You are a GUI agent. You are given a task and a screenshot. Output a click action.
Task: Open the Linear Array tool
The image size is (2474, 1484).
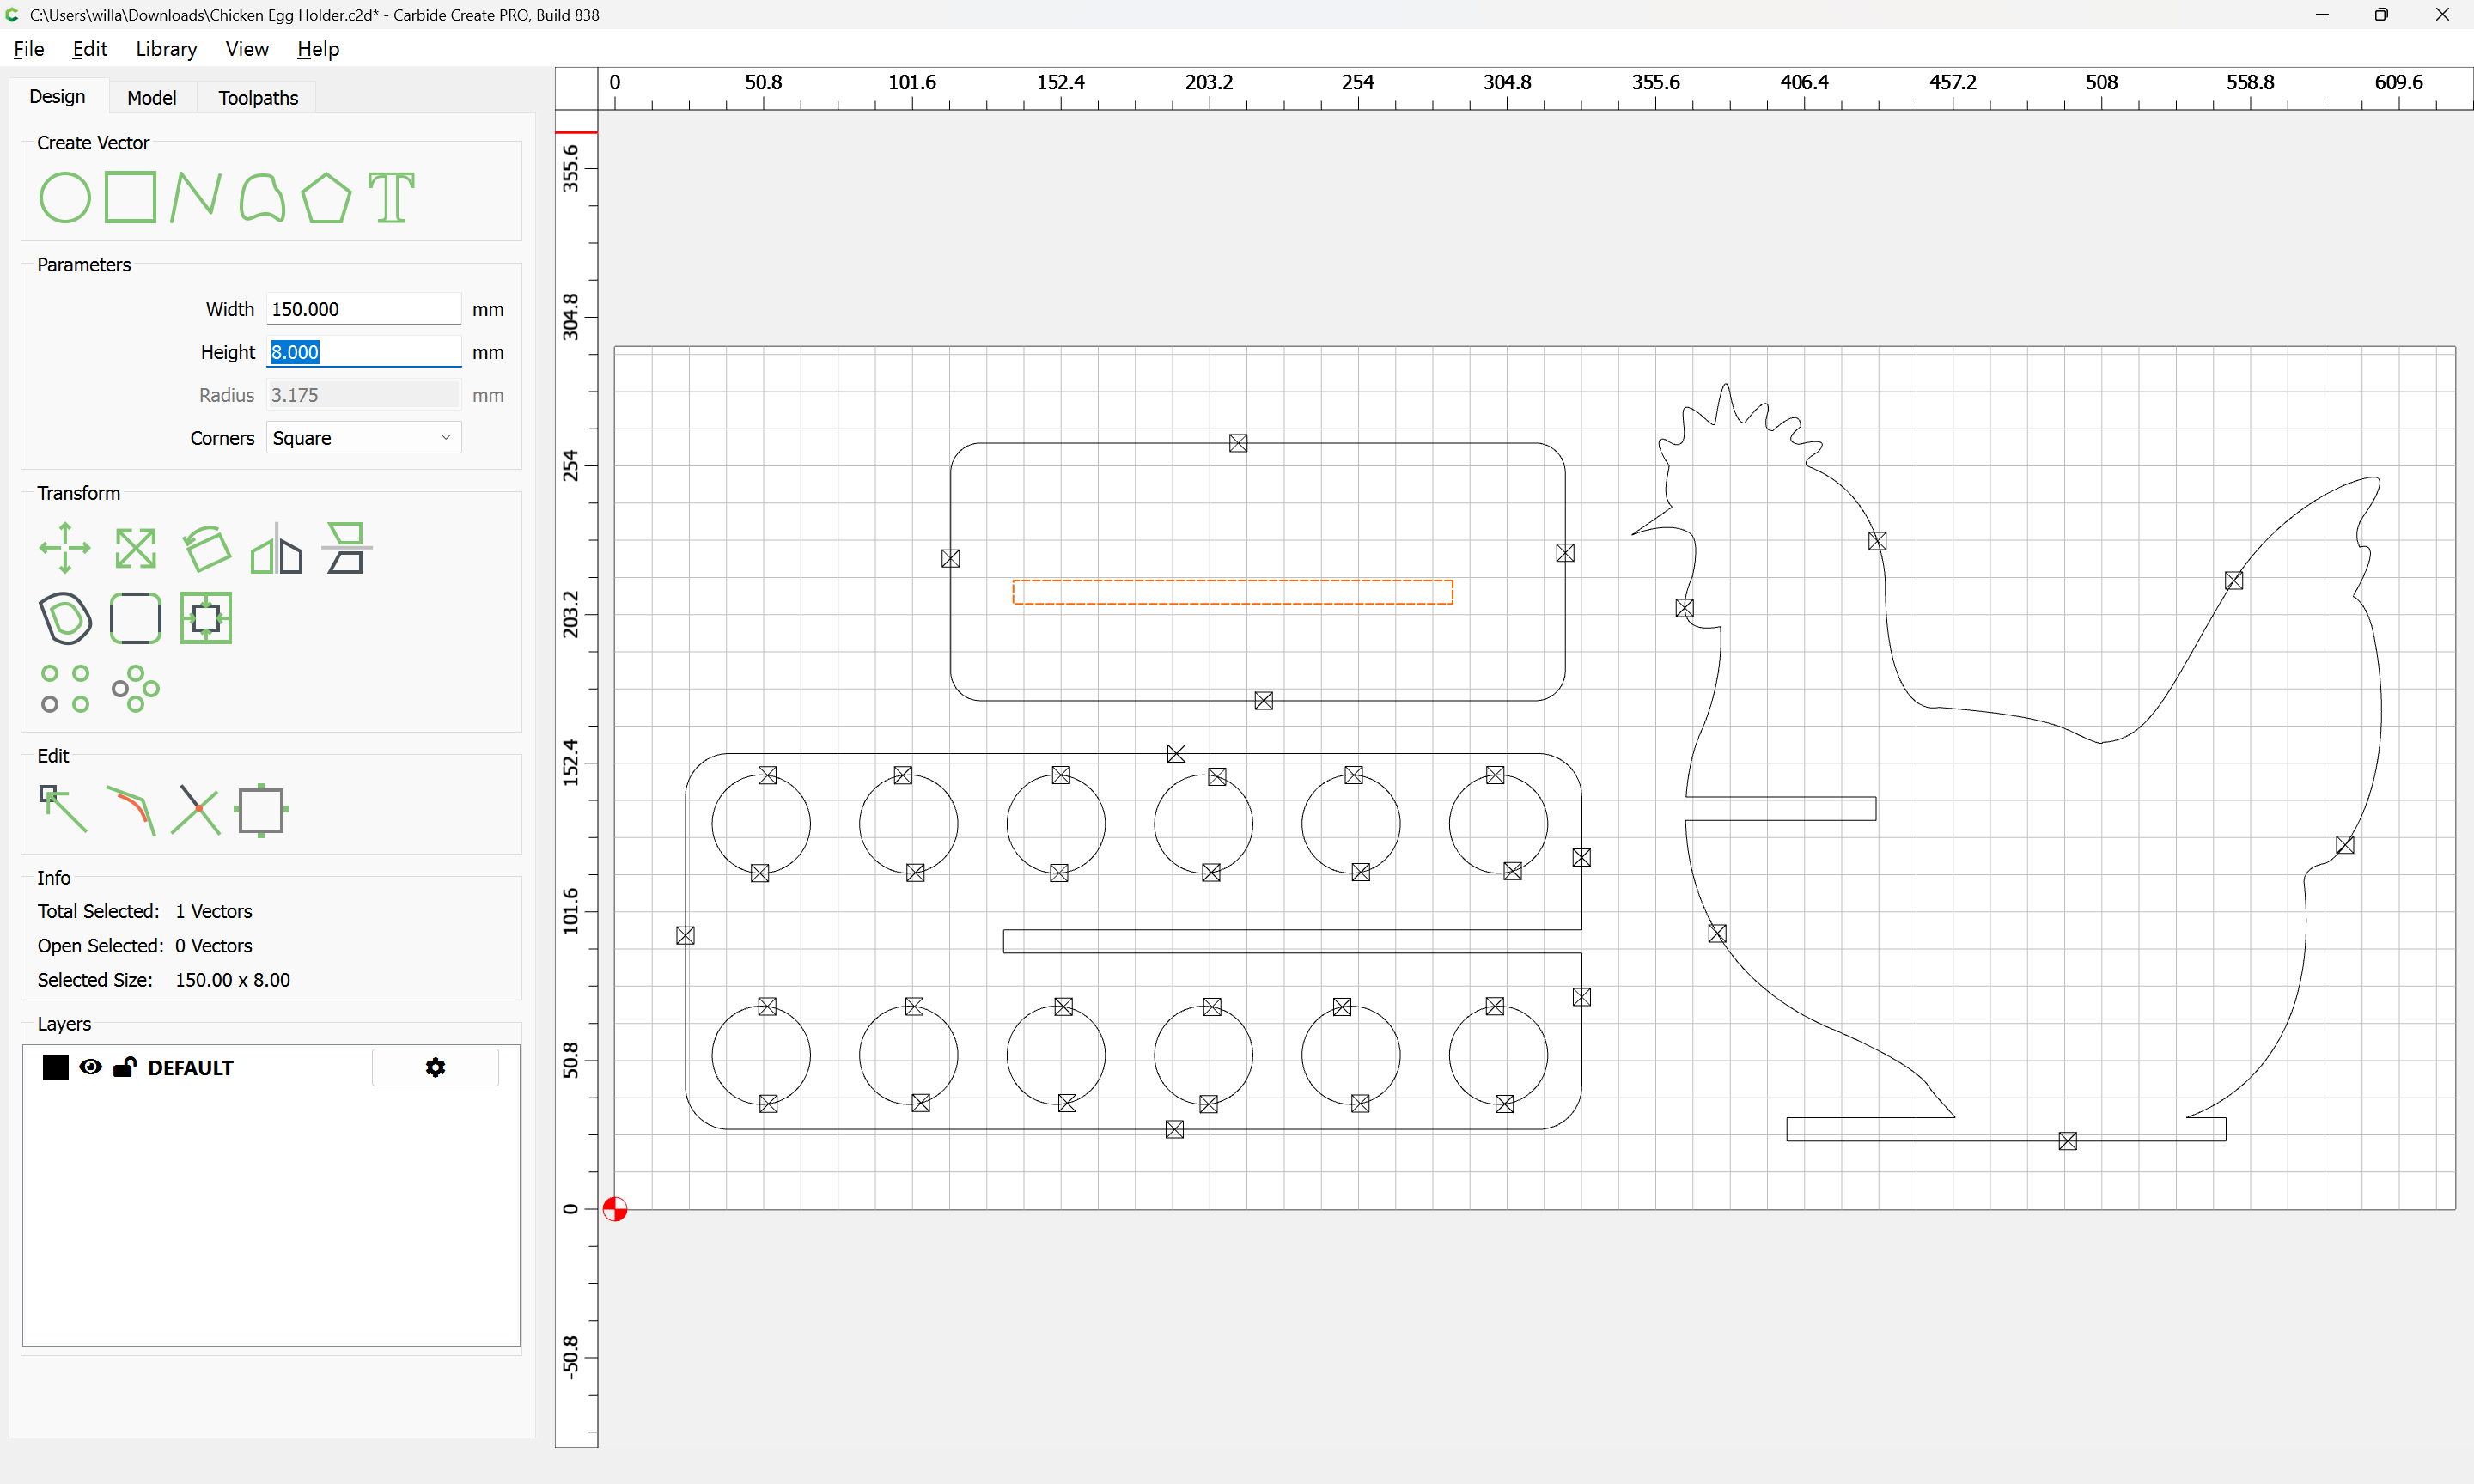[65, 688]
